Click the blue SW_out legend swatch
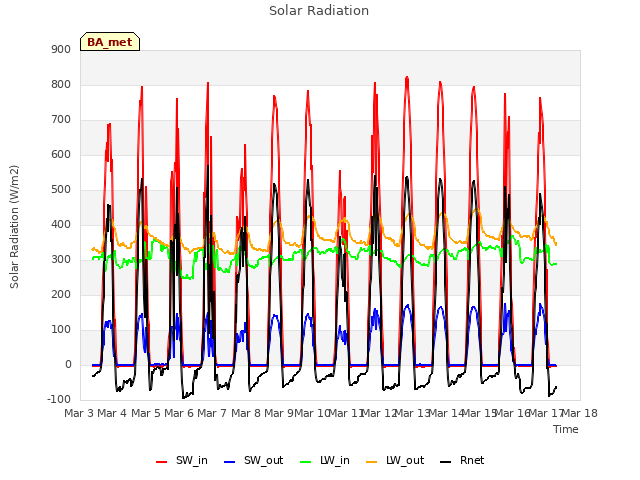 point(230,462)
